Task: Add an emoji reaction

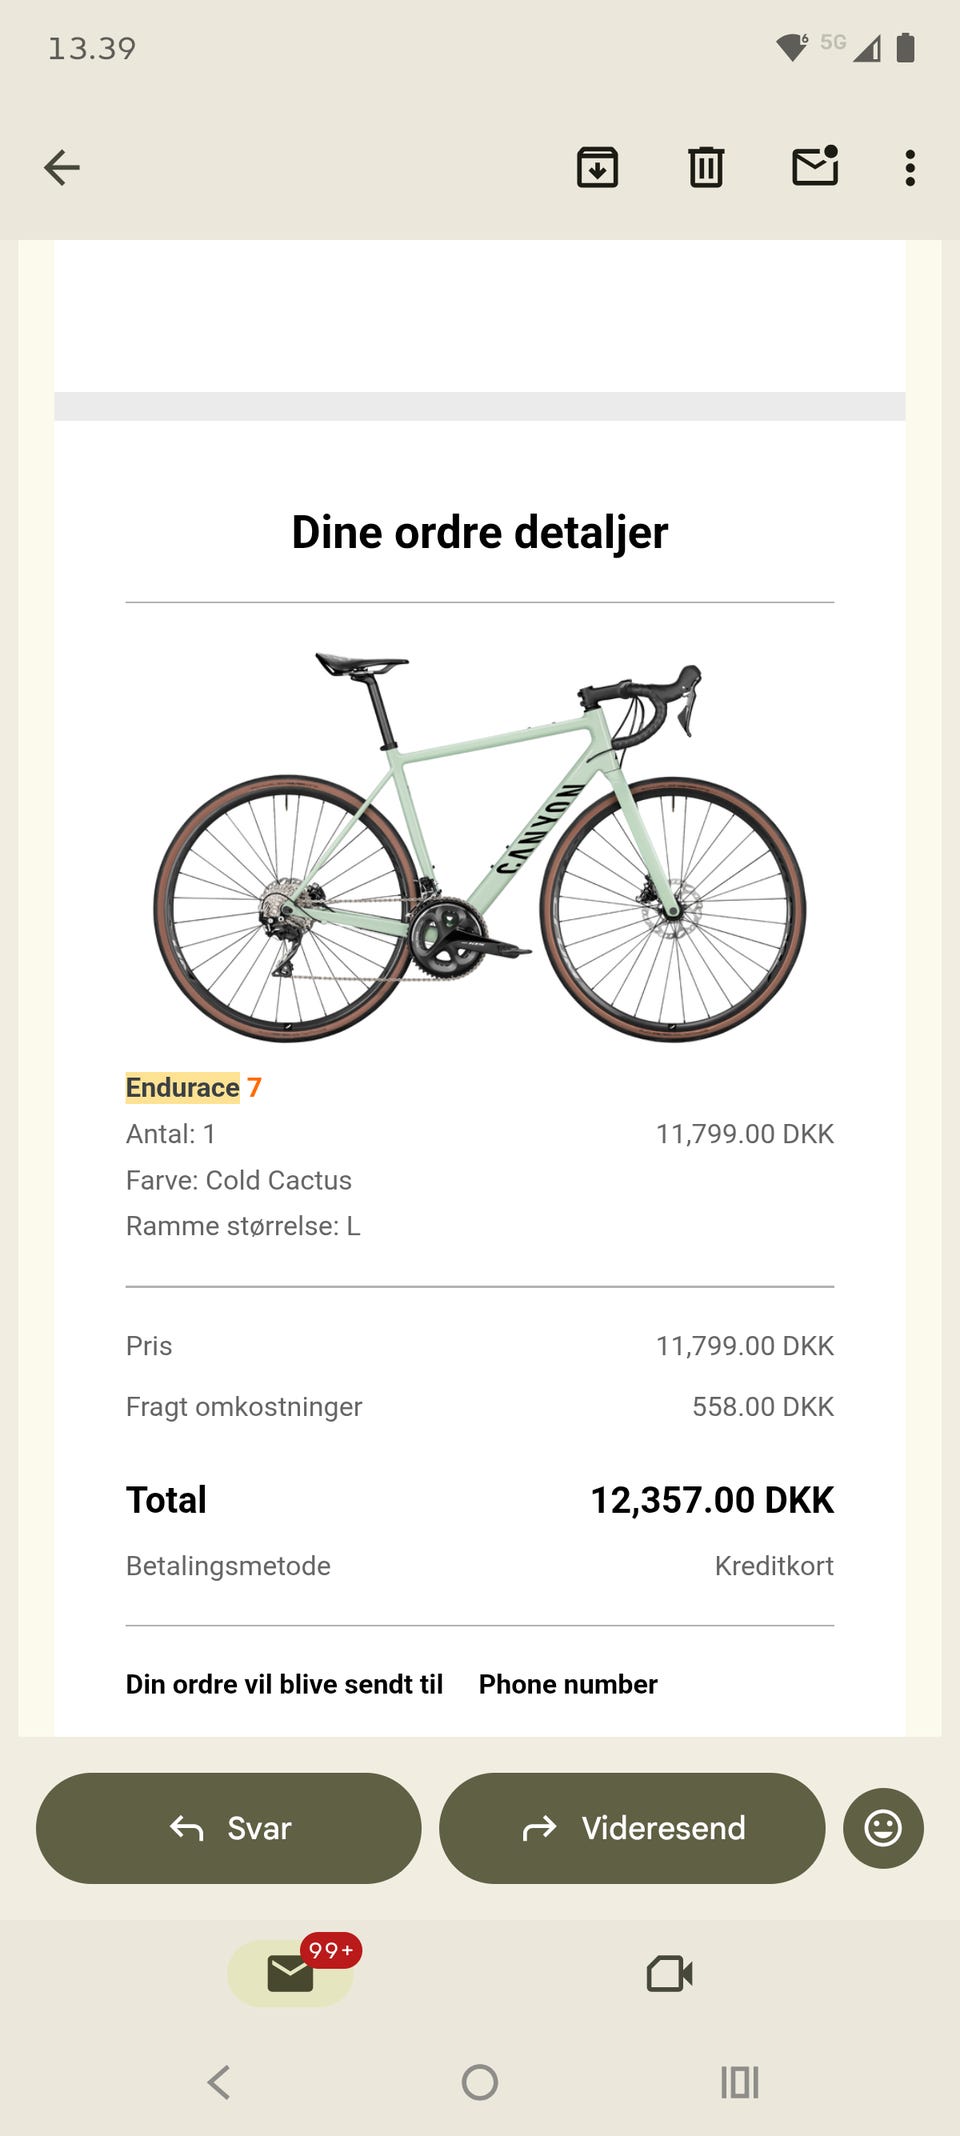Action: (x=883, y=1828)
